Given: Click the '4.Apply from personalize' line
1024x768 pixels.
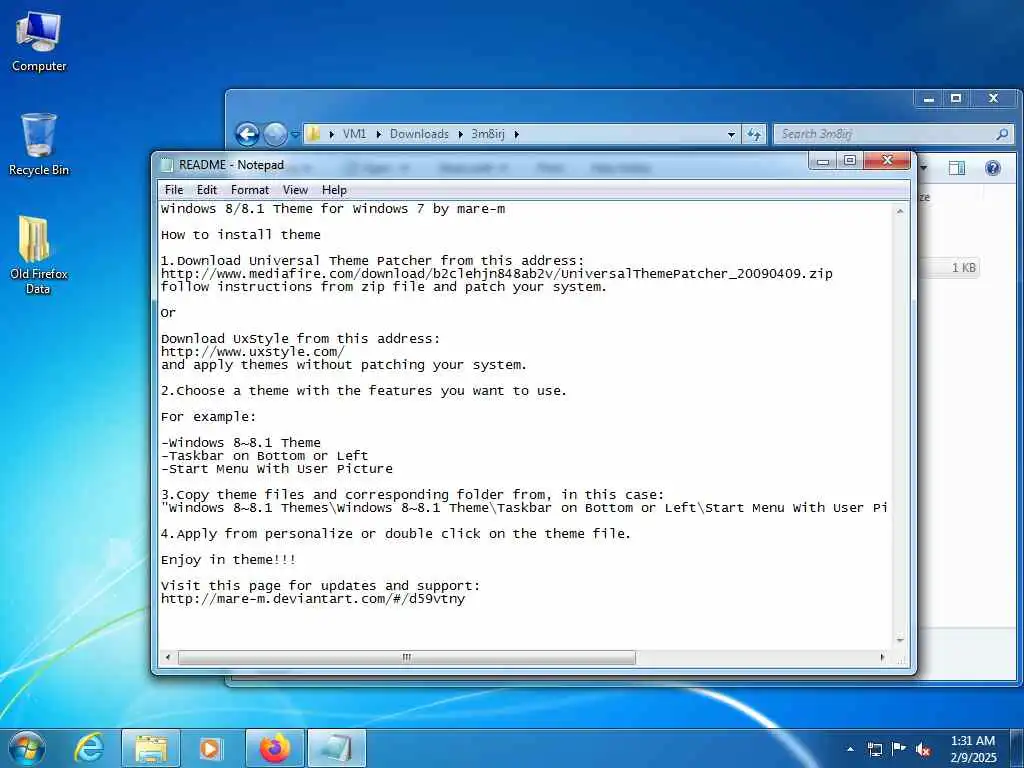Looking at the screenshot, I should pos(396,534).
